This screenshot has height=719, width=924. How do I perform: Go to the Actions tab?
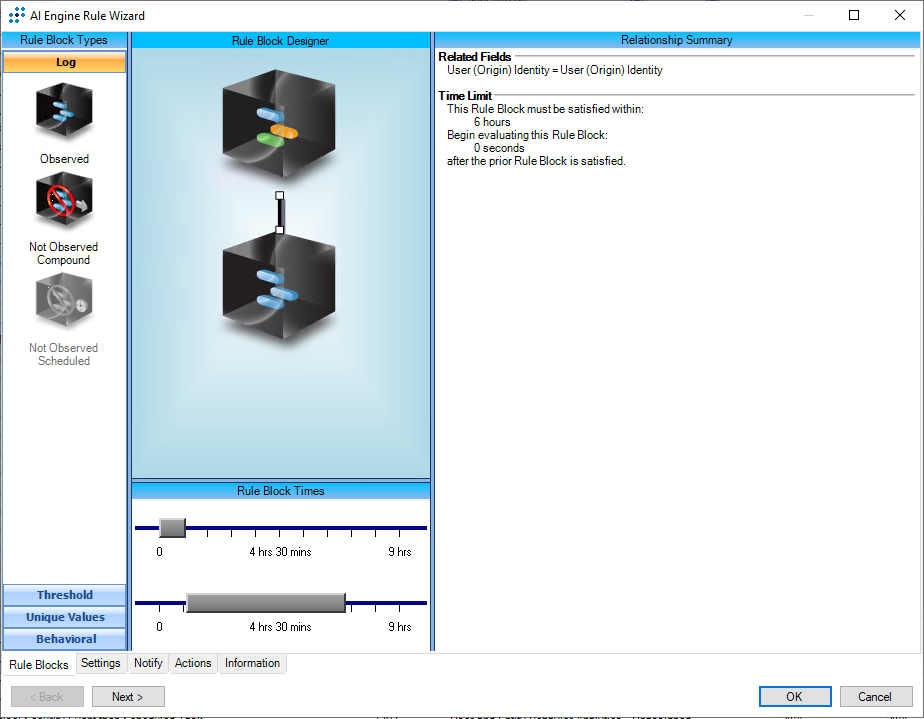click(193, 663)
